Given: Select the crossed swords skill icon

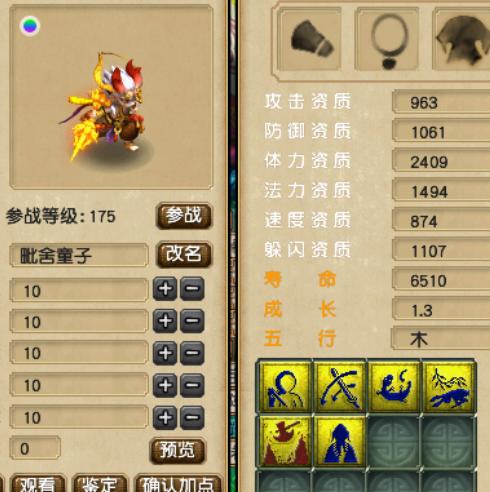Looking at the screenshot, I should [x=340, y=387].
